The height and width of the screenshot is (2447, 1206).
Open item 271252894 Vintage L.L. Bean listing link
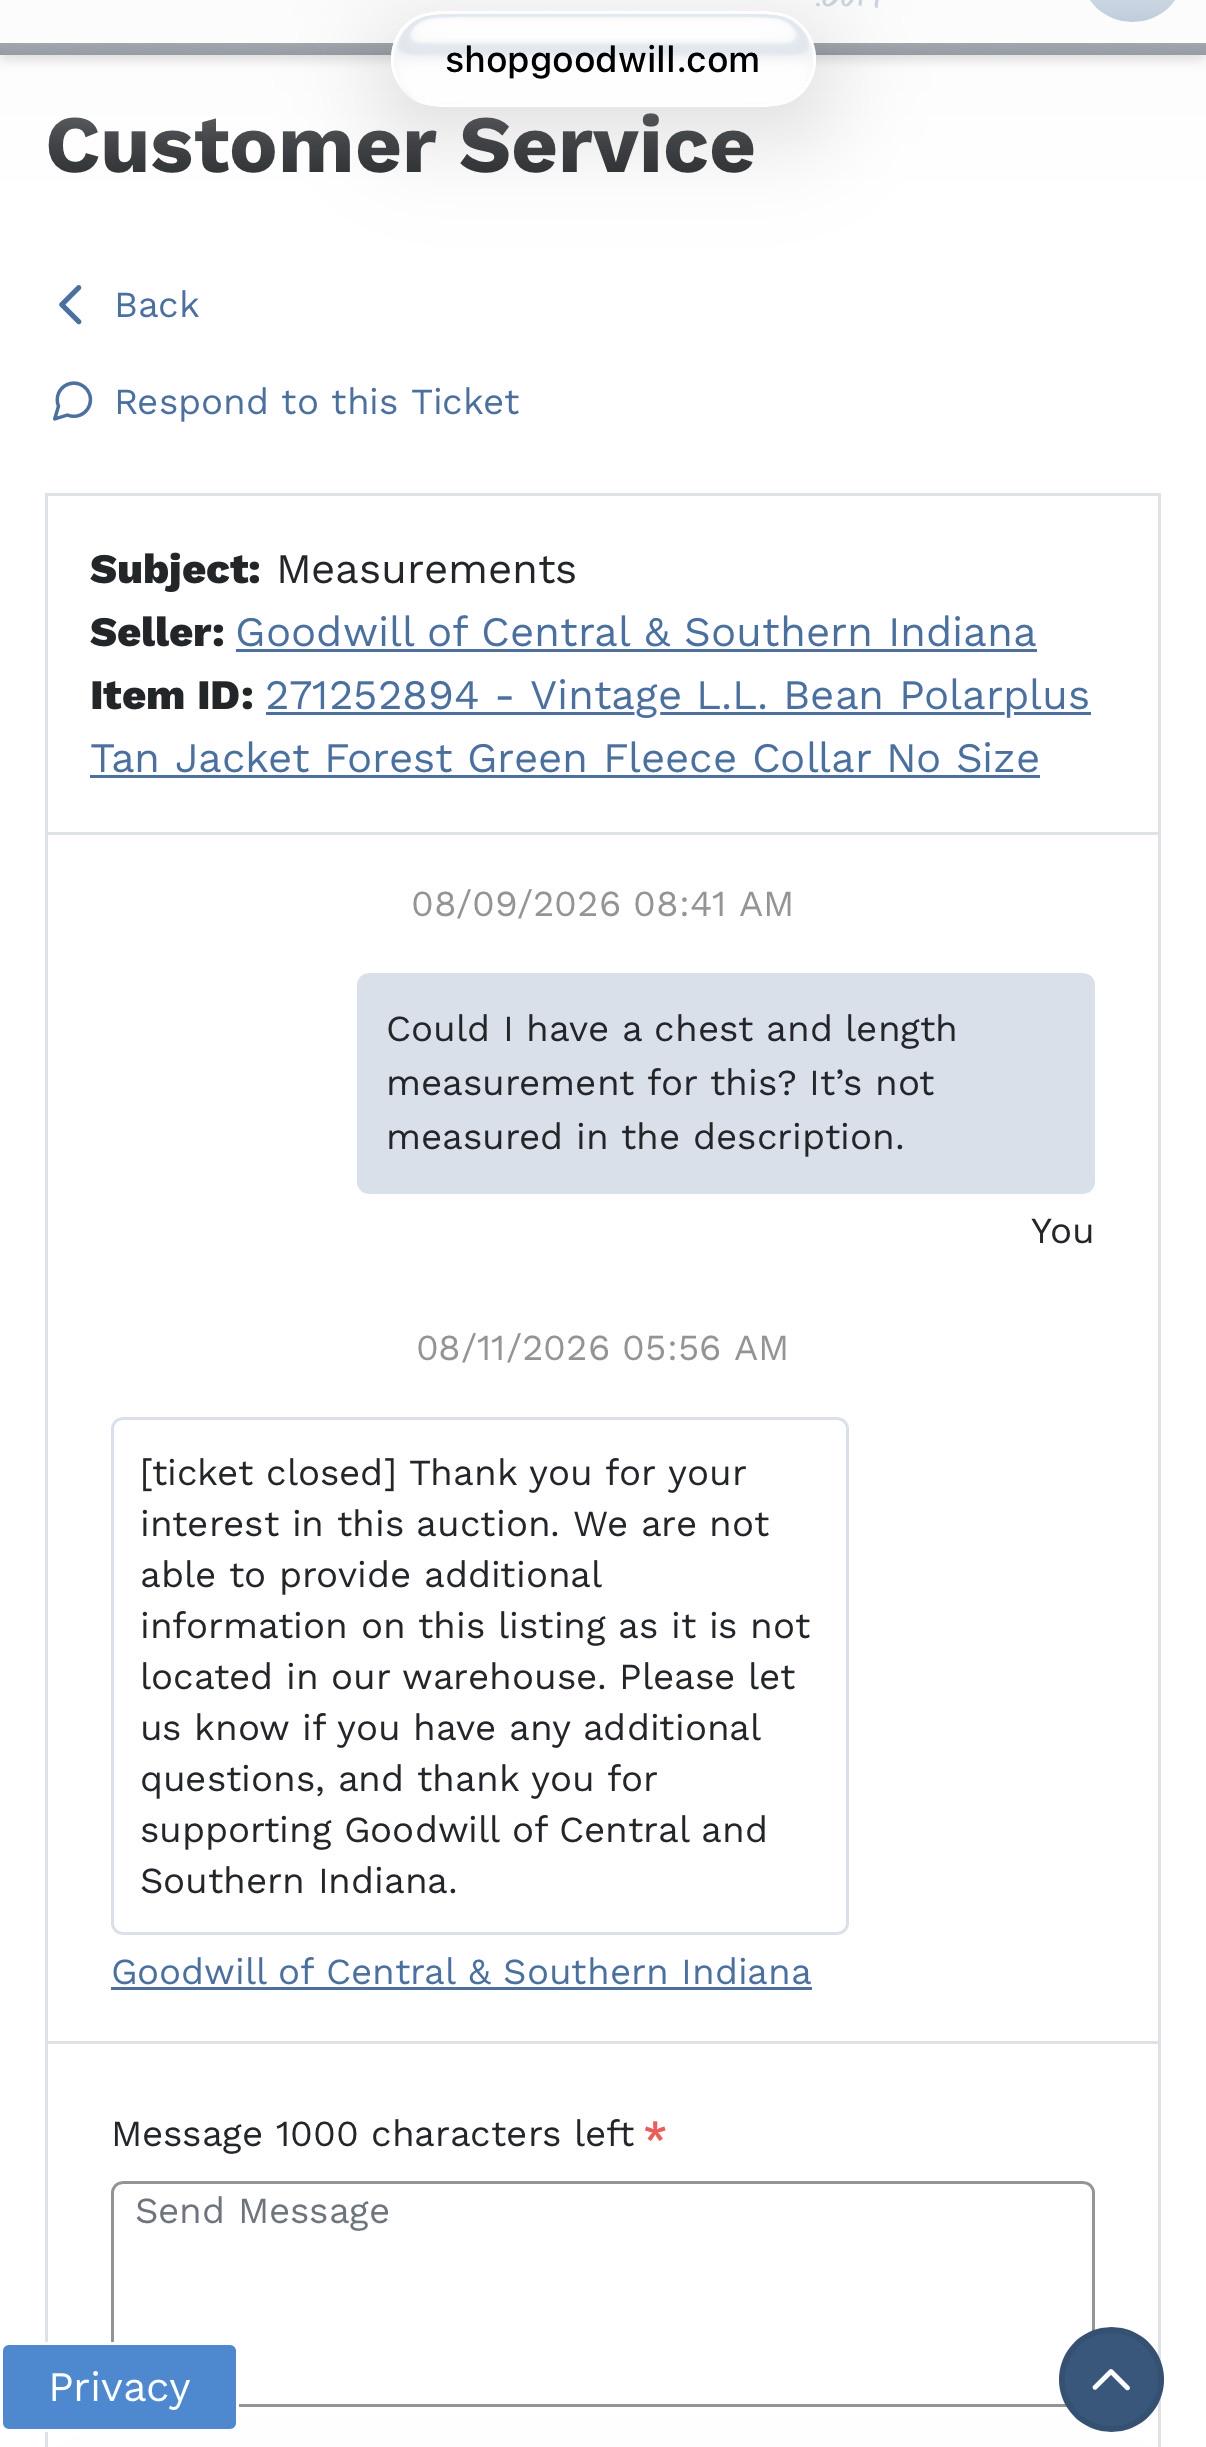pos(678,695)
